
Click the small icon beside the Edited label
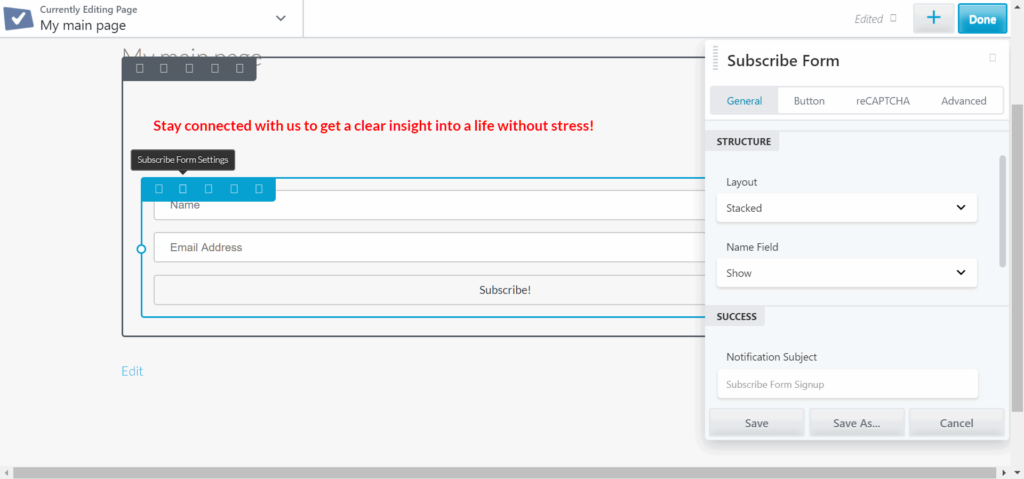tap(894, 18)
